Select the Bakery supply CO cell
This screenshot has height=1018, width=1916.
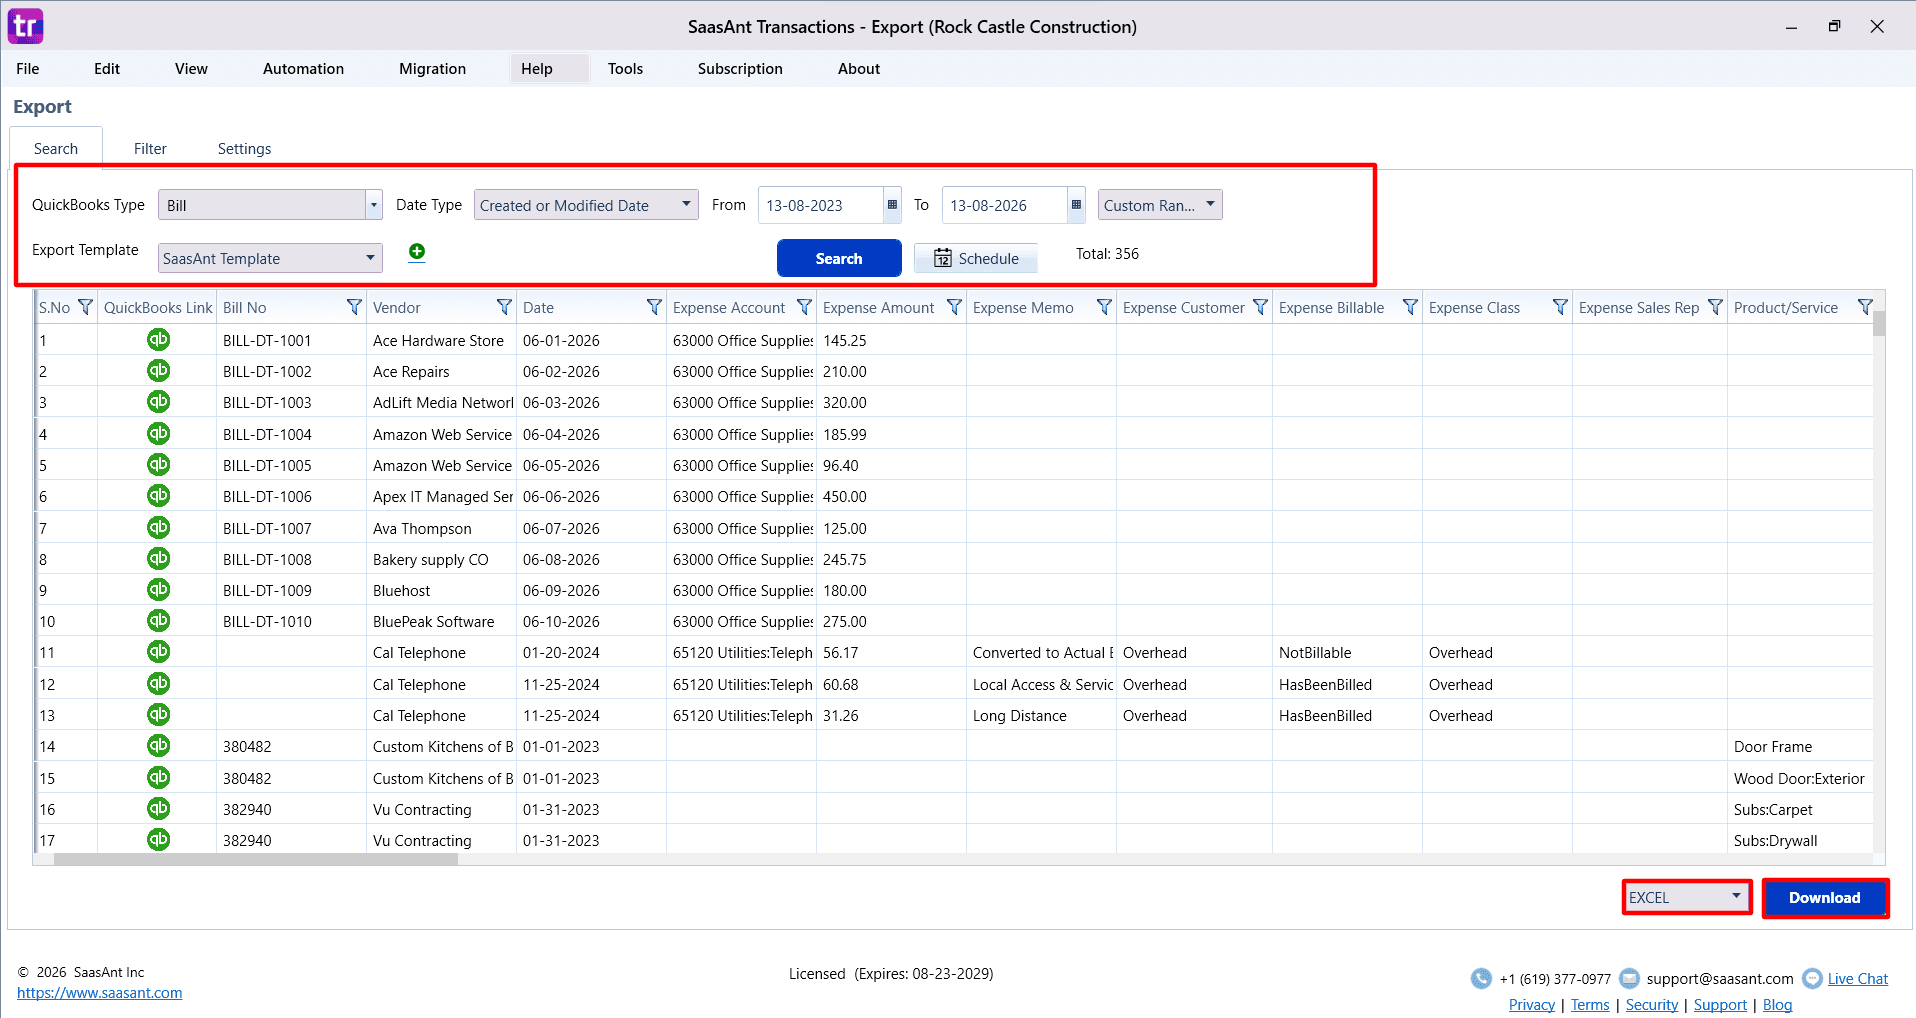coord(440,559)
